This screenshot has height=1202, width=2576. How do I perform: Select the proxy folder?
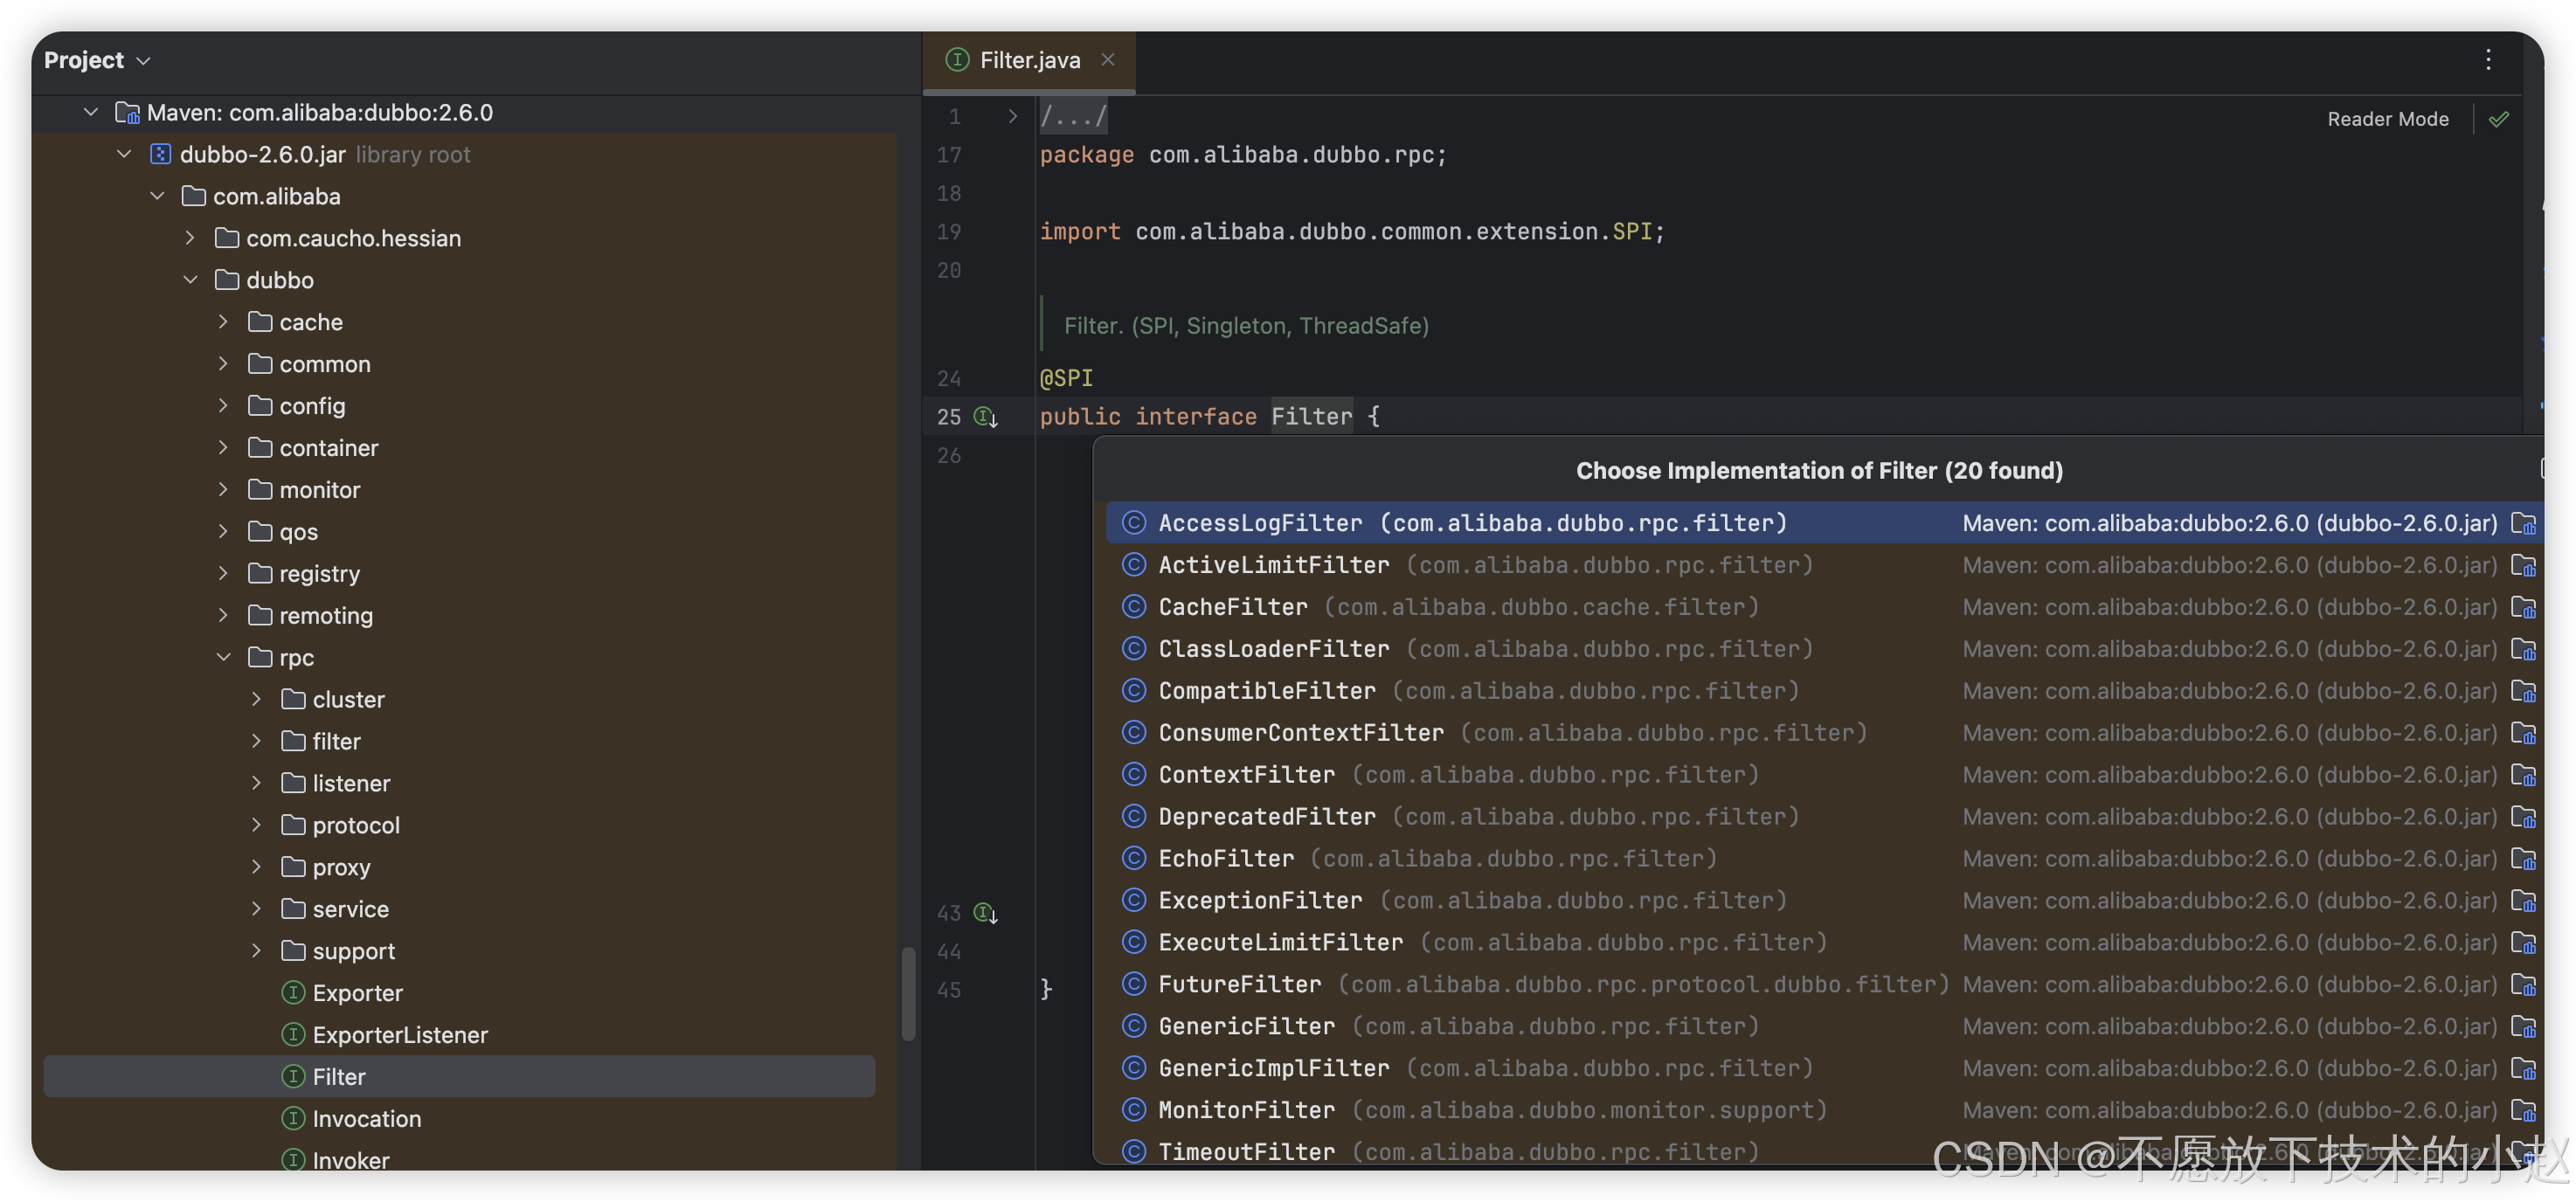coord(326,867)
